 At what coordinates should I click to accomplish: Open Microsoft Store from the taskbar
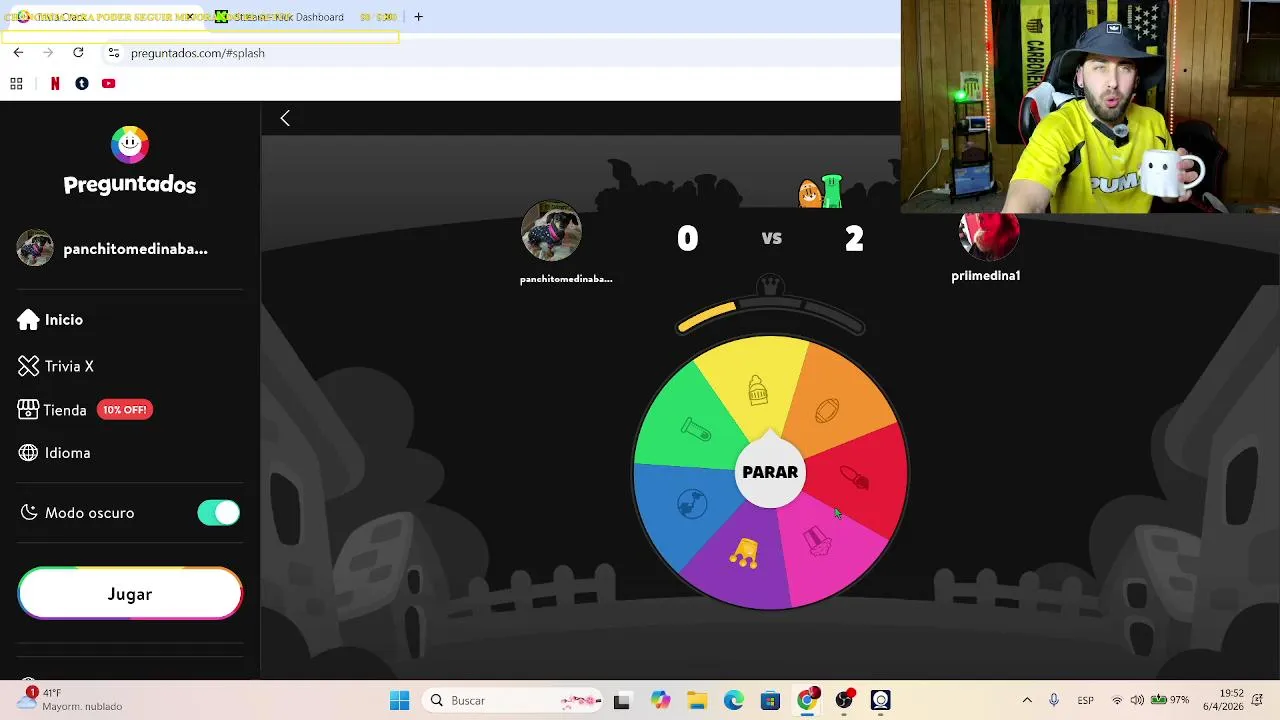point(770,701)
